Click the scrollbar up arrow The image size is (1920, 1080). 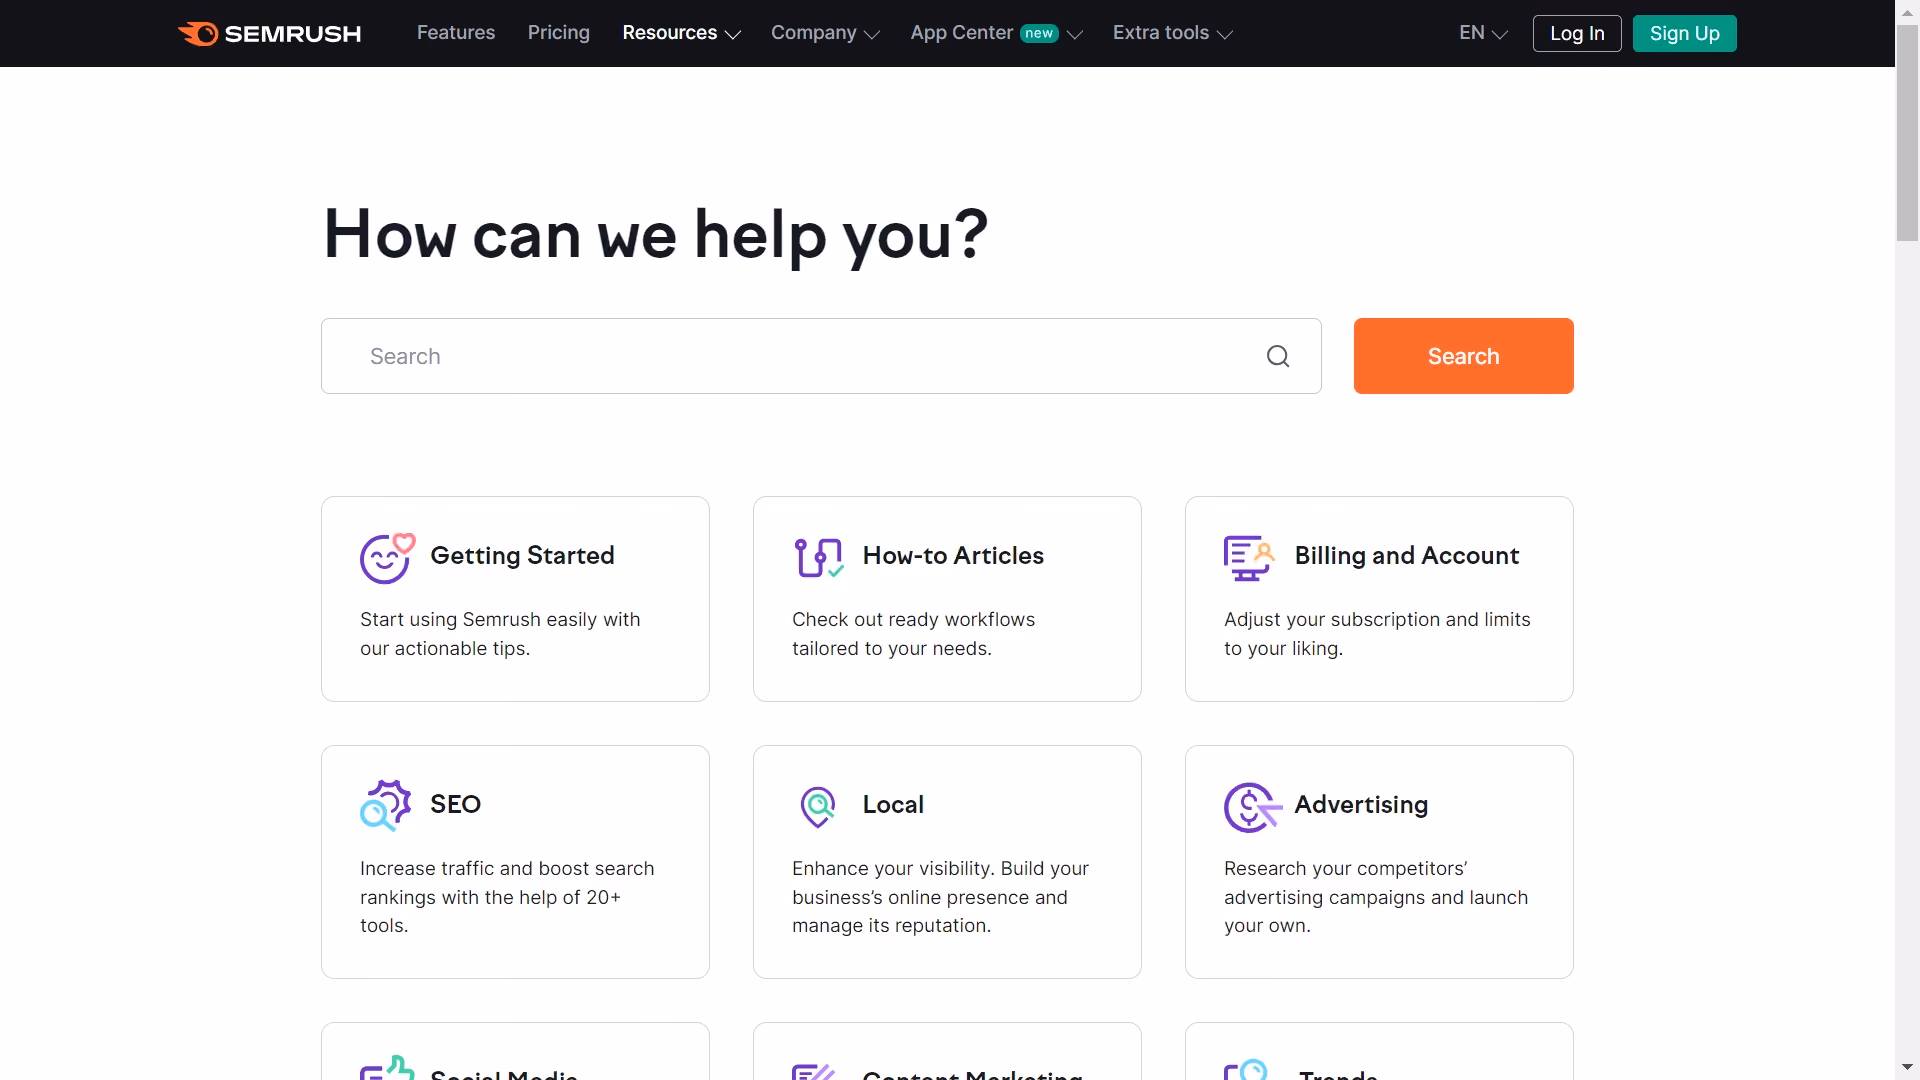pos(1907,11)
